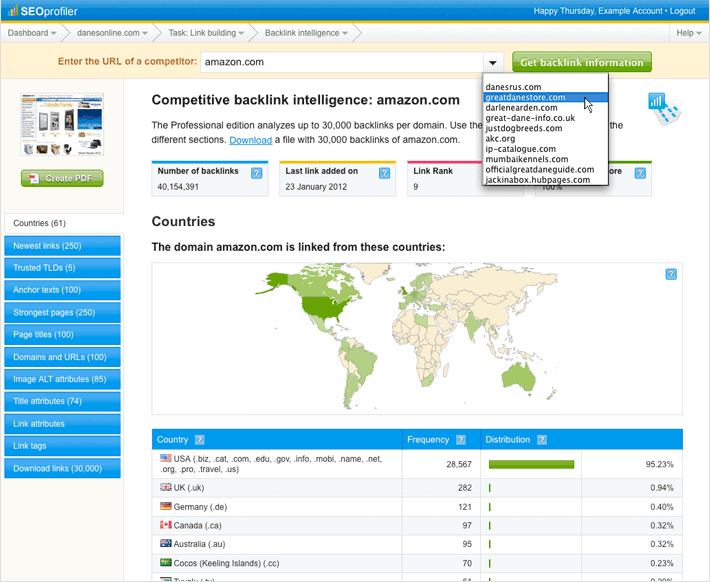Open the Page titles (100) section

click(x=62, y=335)
